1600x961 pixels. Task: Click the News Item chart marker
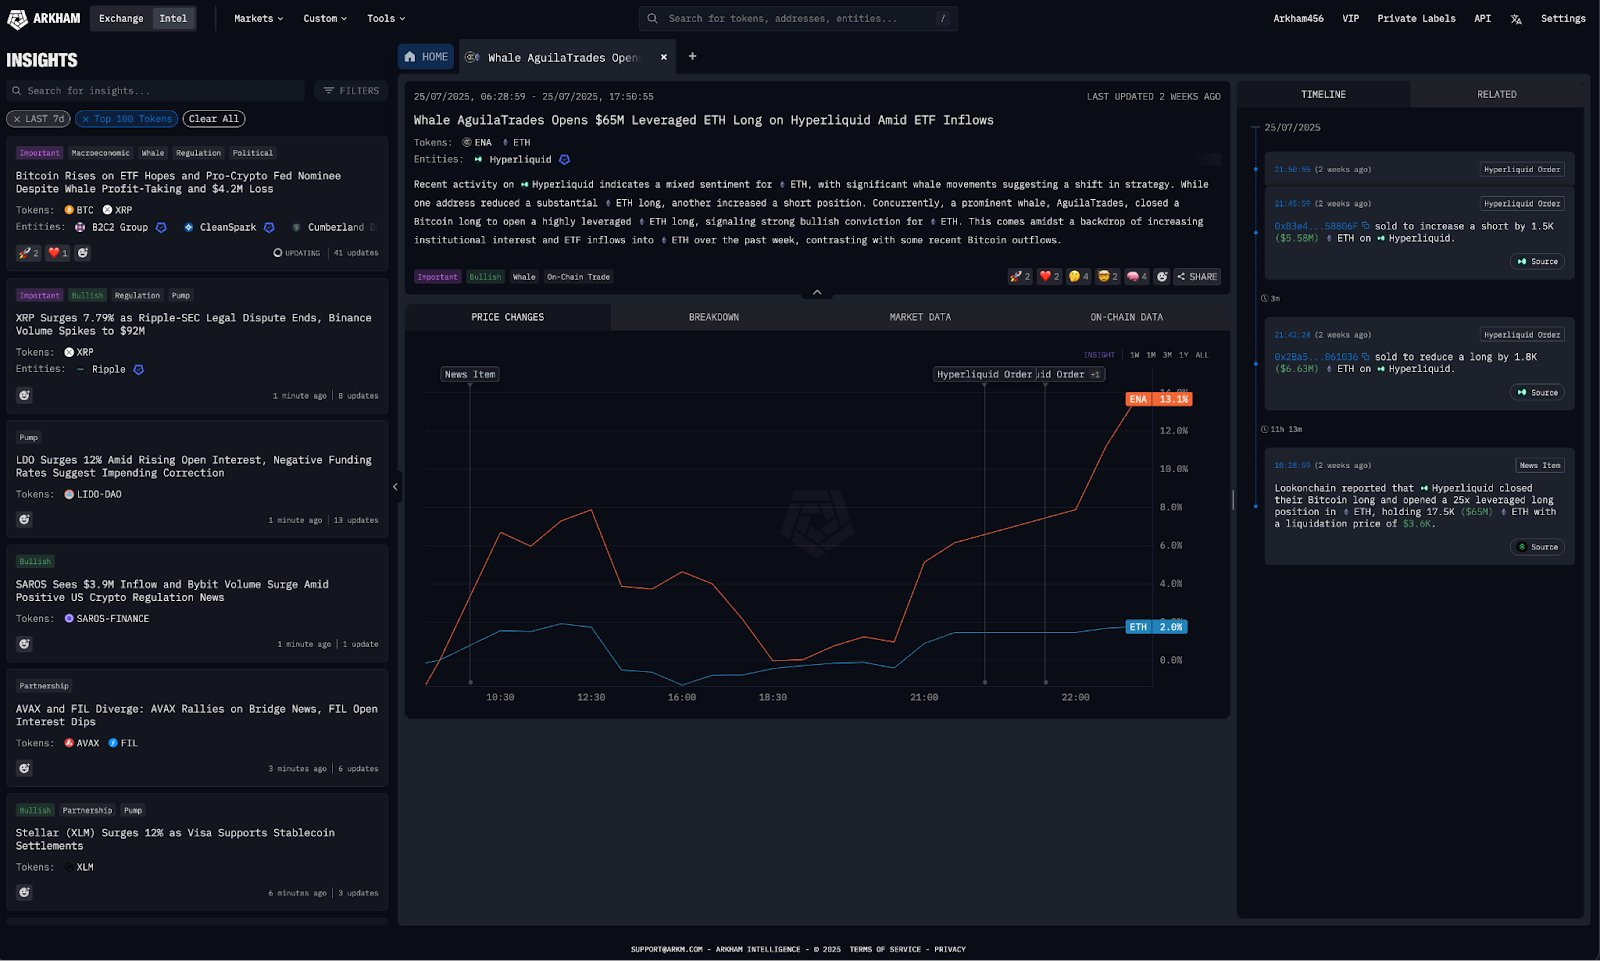tap(470, 374)
